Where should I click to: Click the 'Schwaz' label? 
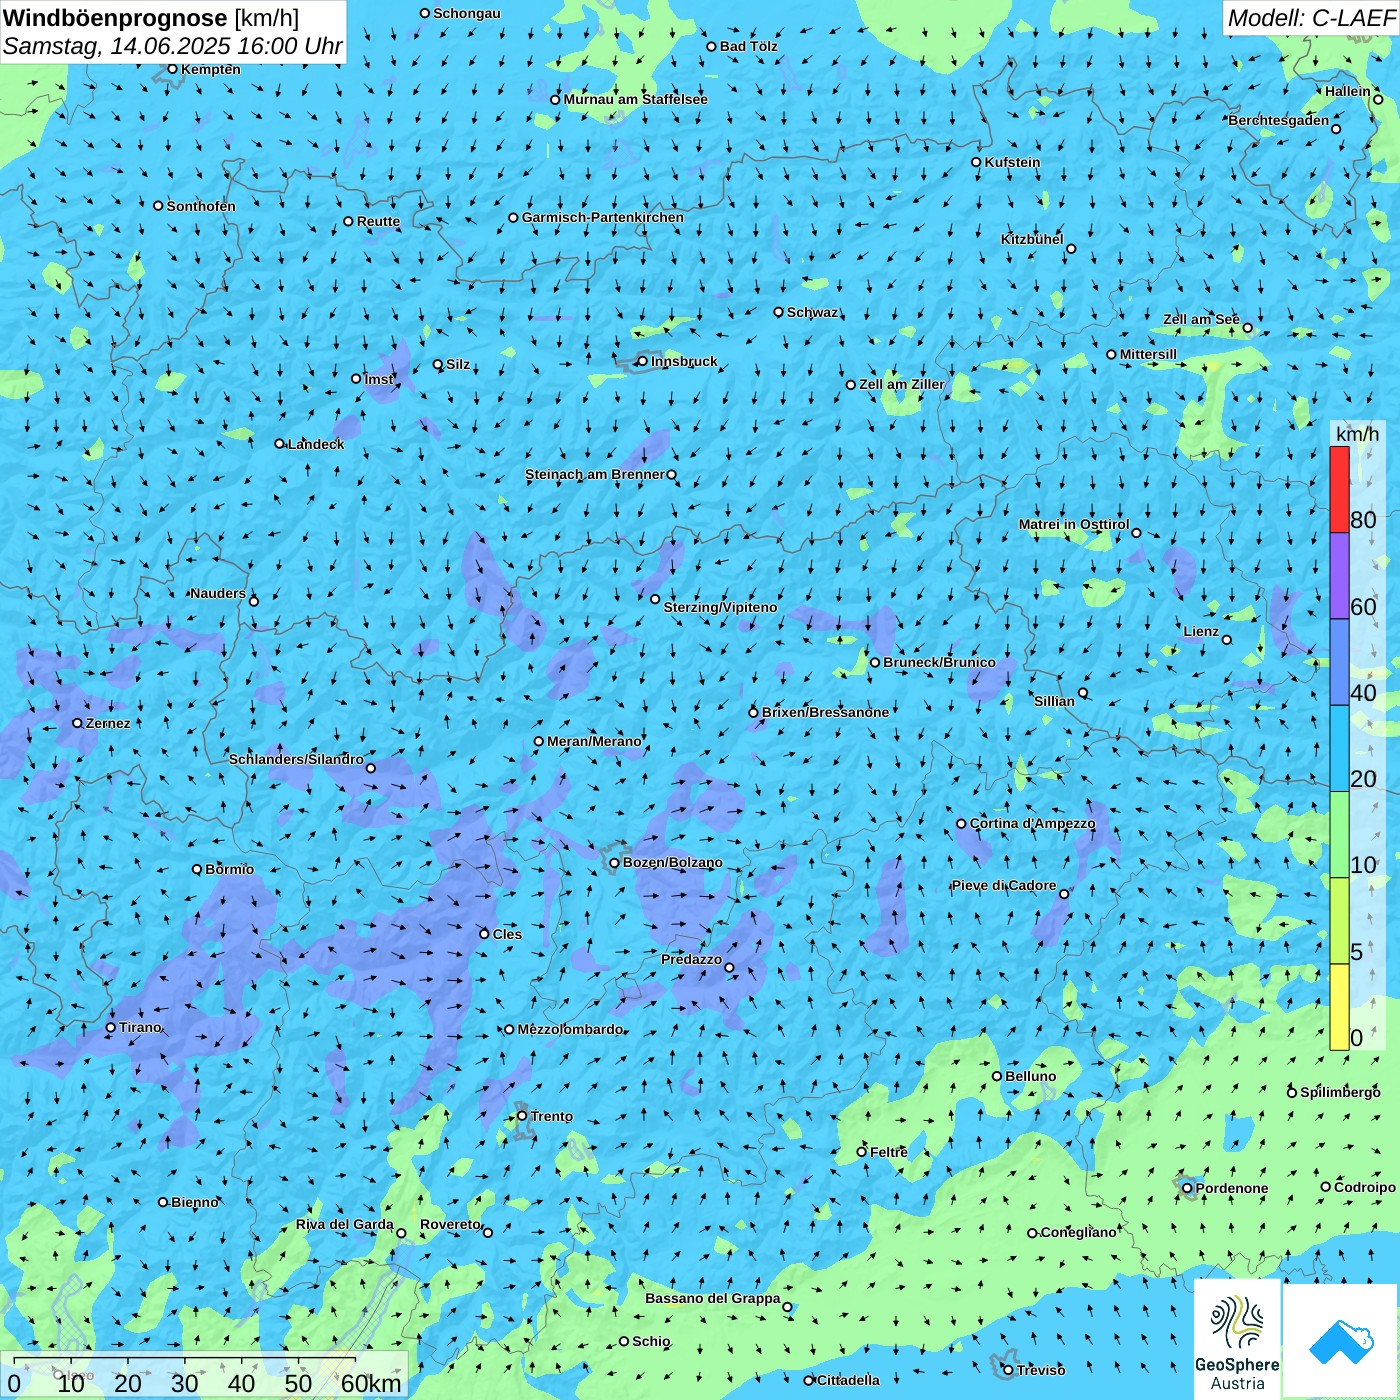pyautogui.click(x=812, y=312)
